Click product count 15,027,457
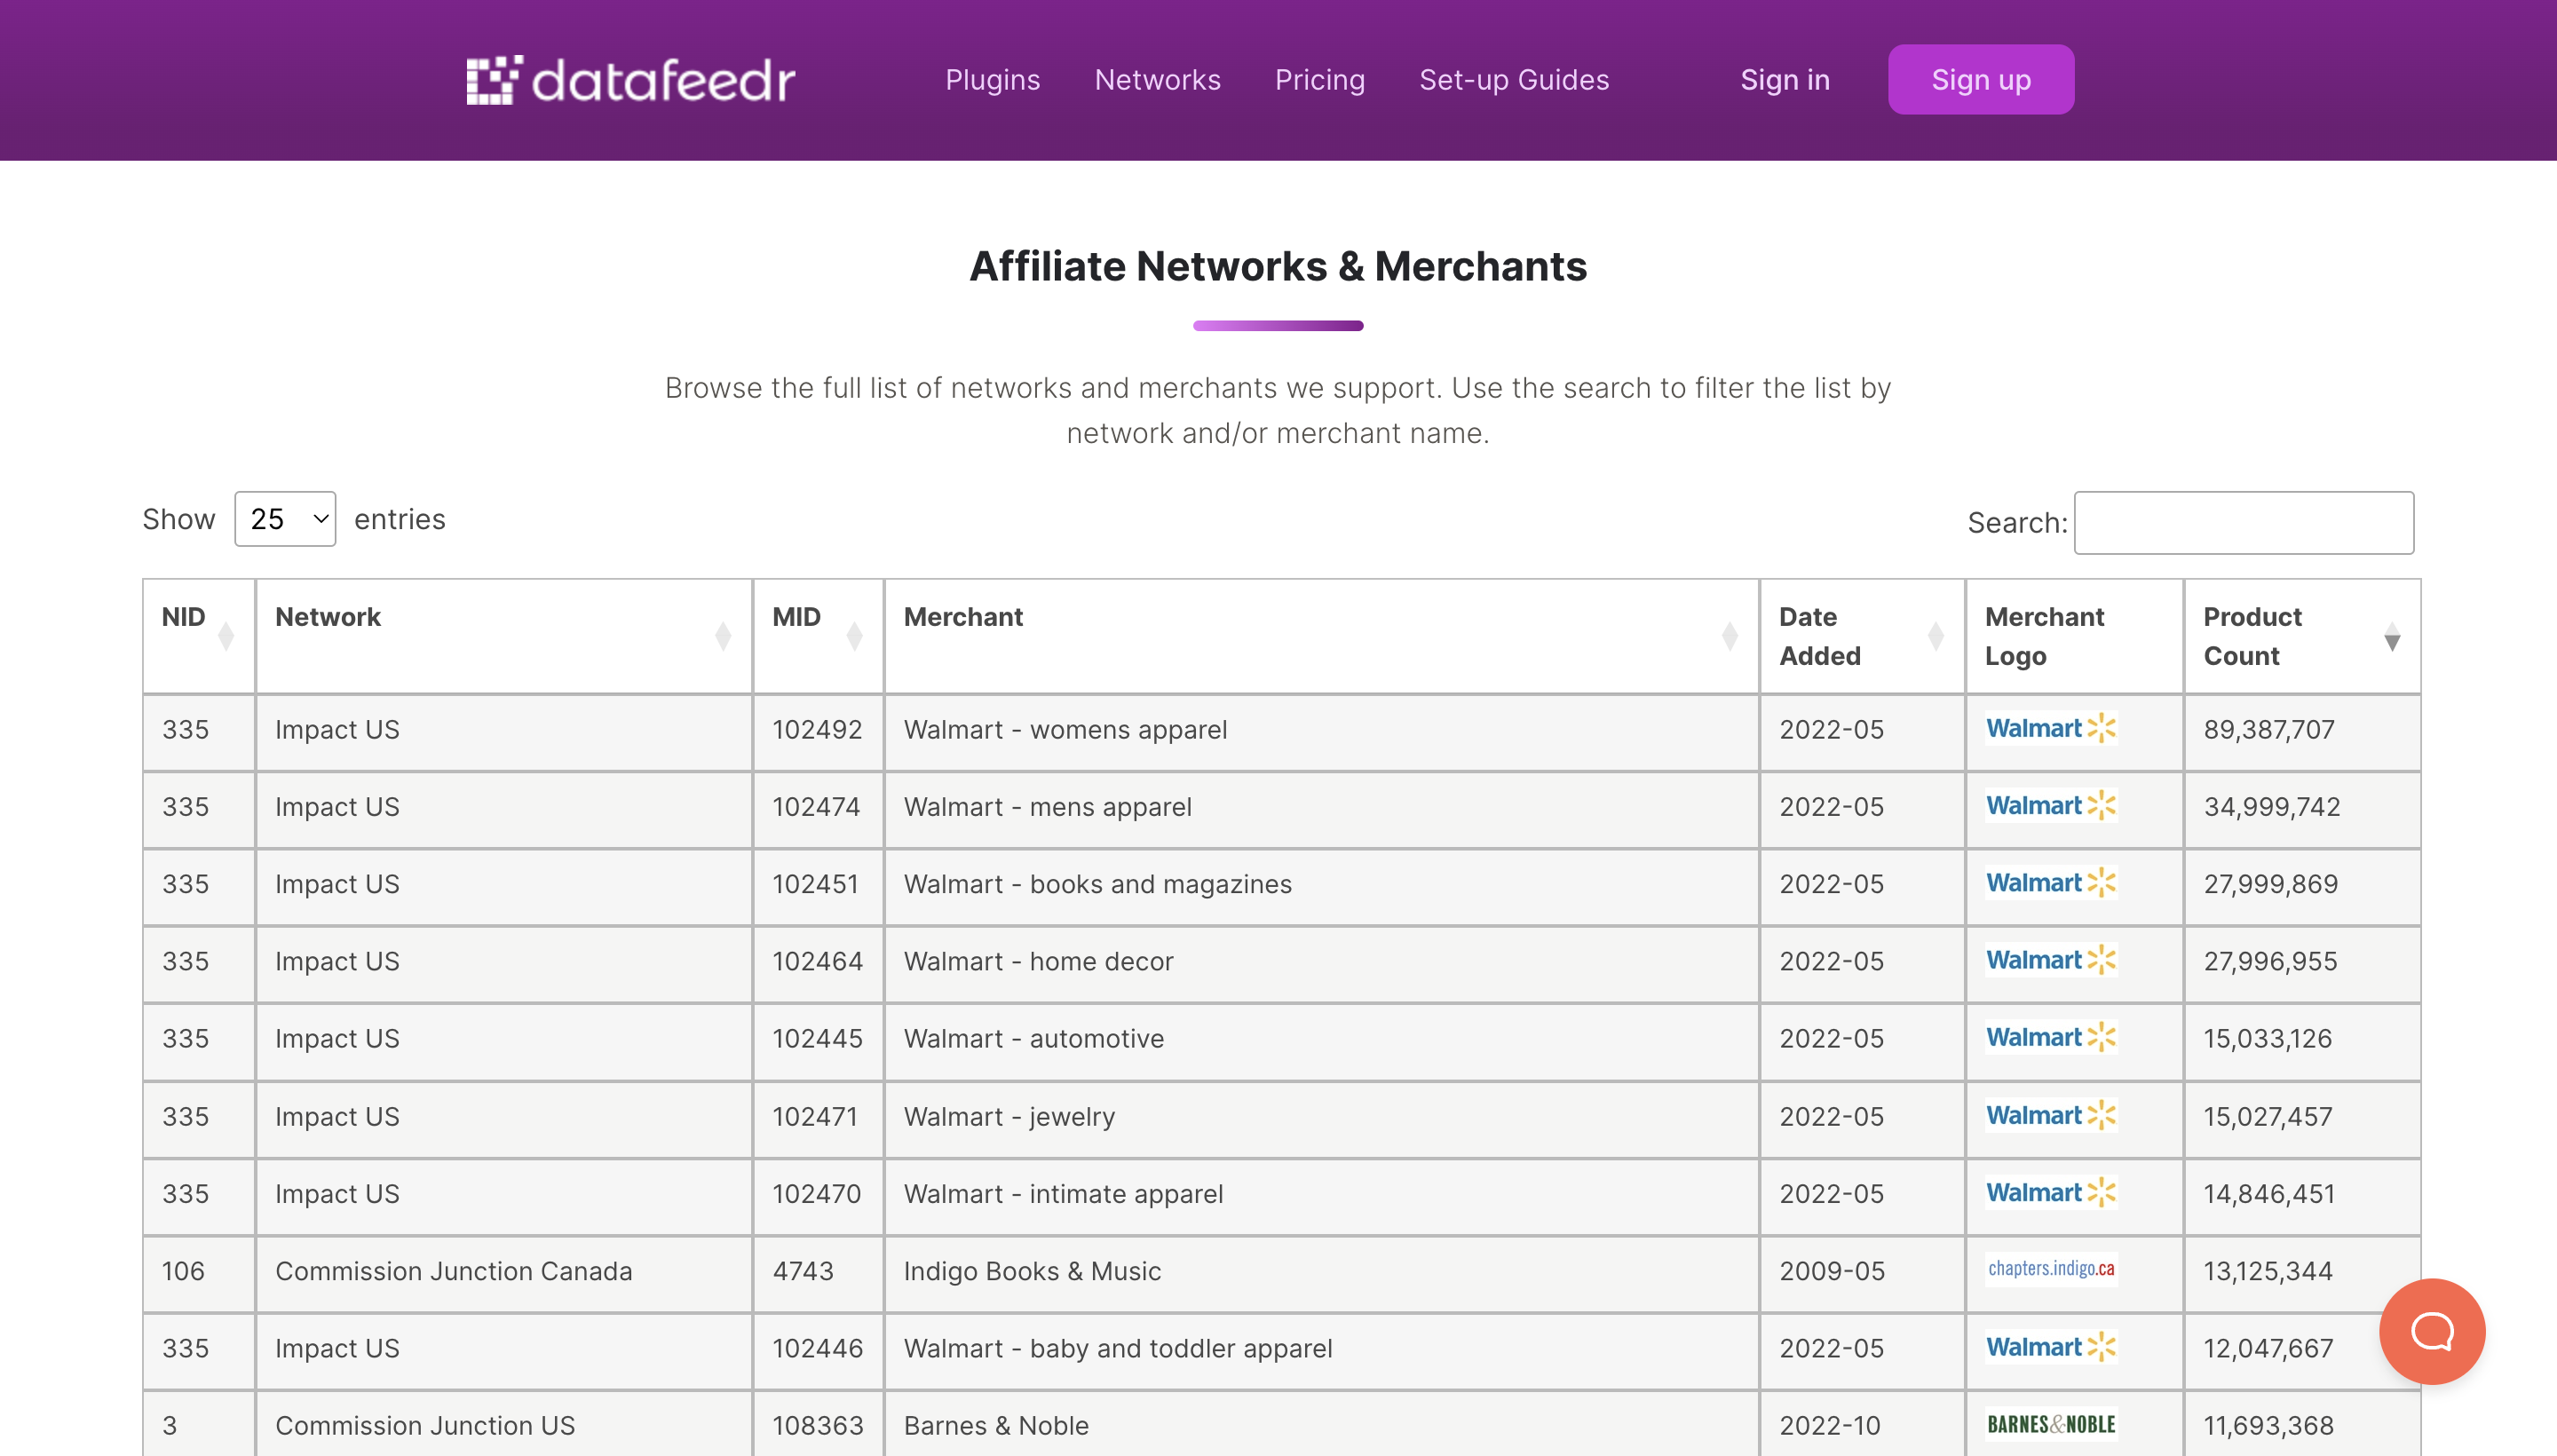Viewport: 2557px width, 1456px height. point(2268,1117)
